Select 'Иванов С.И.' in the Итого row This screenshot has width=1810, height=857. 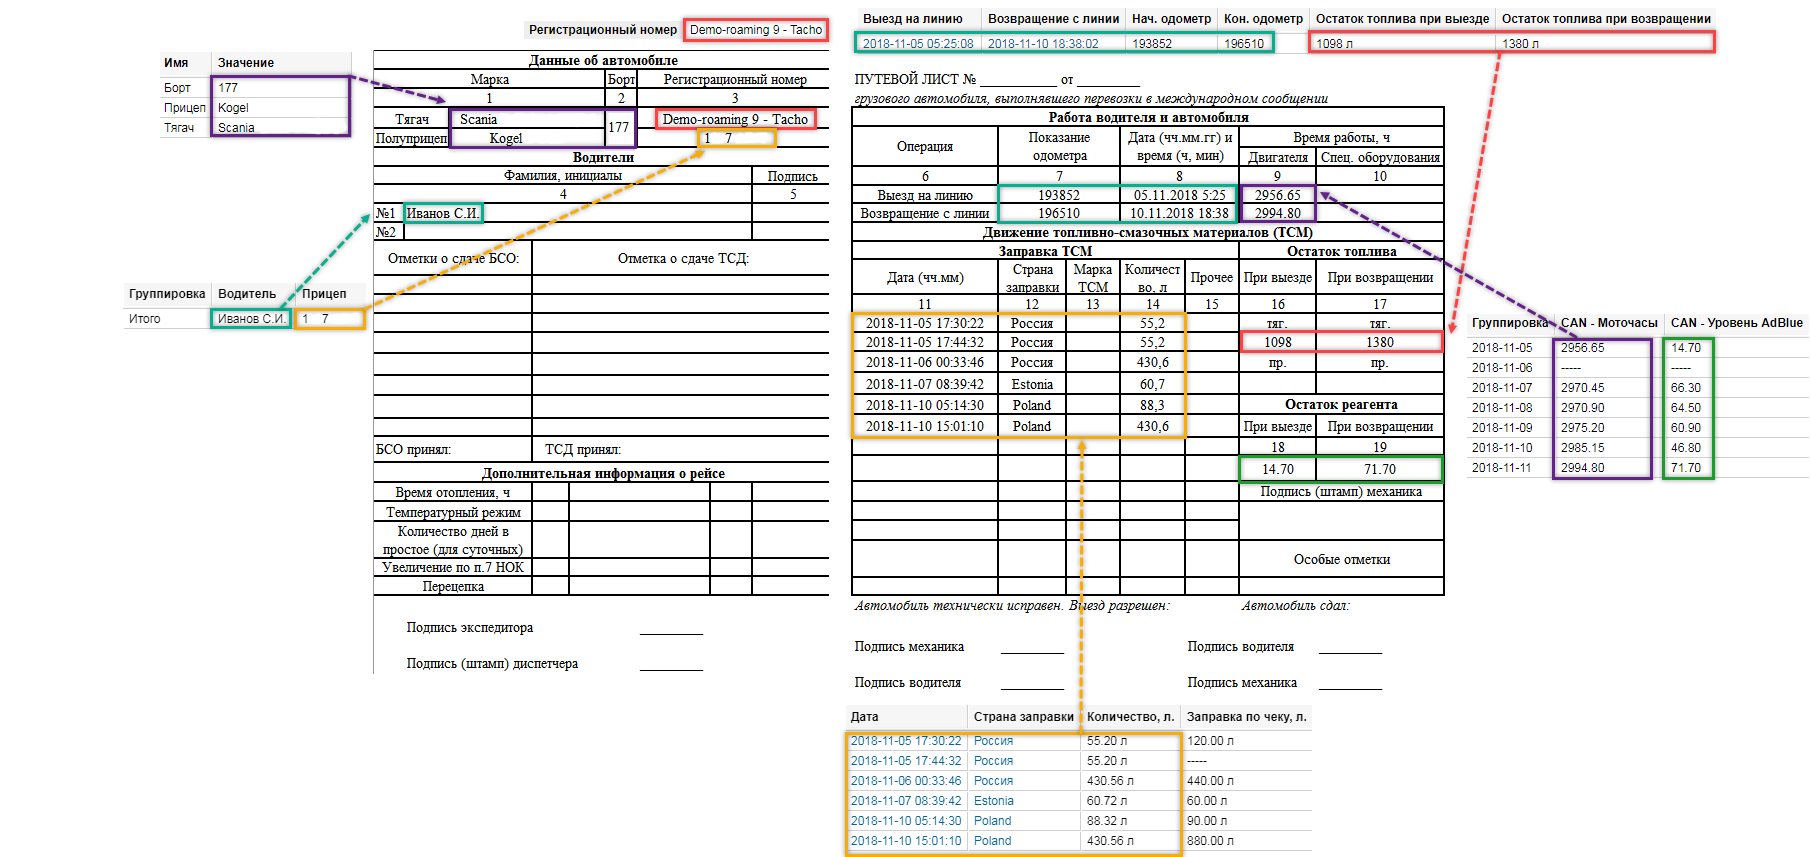click(x=251, y=319)
